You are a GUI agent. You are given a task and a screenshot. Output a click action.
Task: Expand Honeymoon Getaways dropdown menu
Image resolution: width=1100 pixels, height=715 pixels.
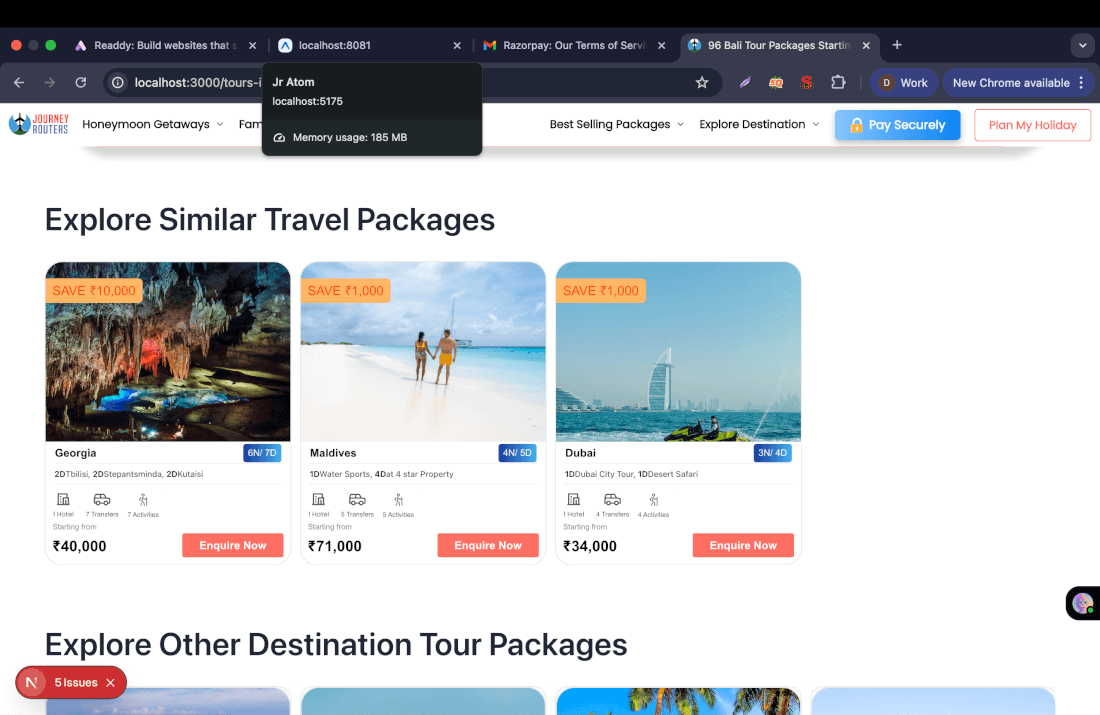click(153, 125)
